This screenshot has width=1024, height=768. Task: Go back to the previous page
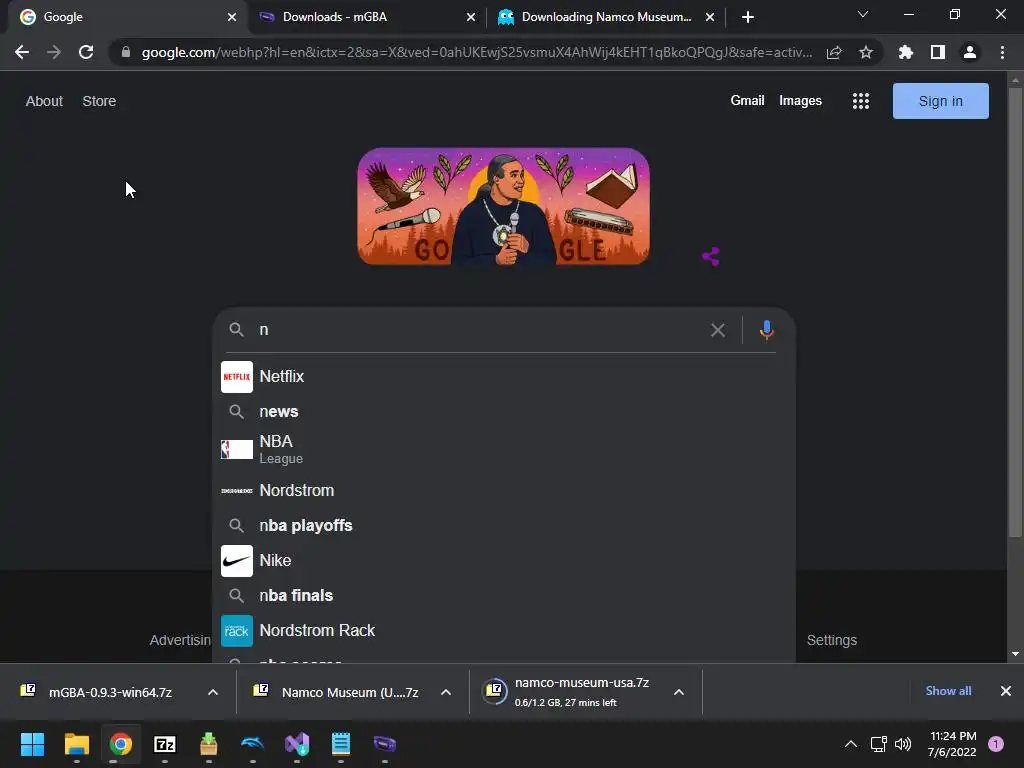pyautogui.click(x=22, y=52)
